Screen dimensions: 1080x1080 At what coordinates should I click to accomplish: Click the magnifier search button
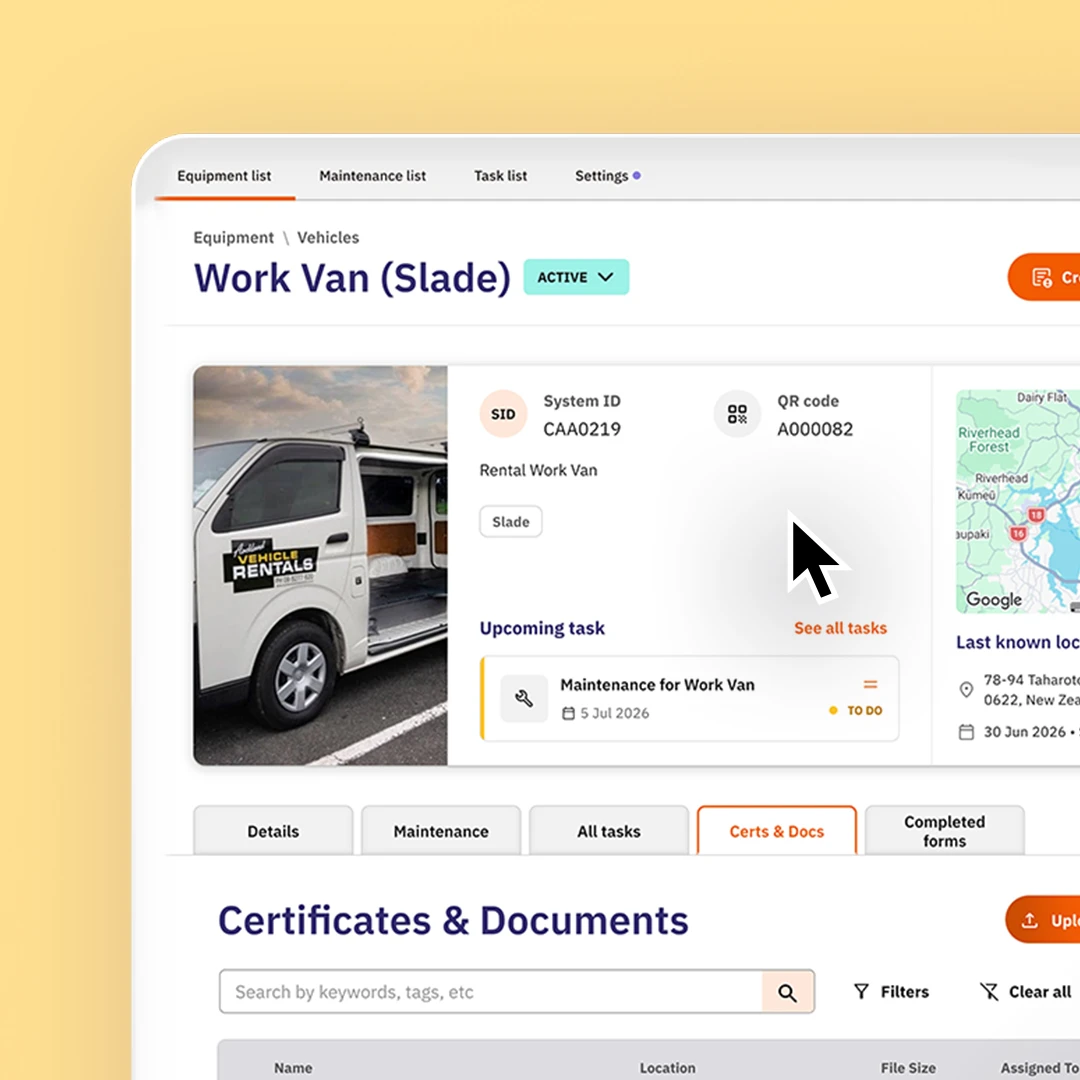click(788, 992)
